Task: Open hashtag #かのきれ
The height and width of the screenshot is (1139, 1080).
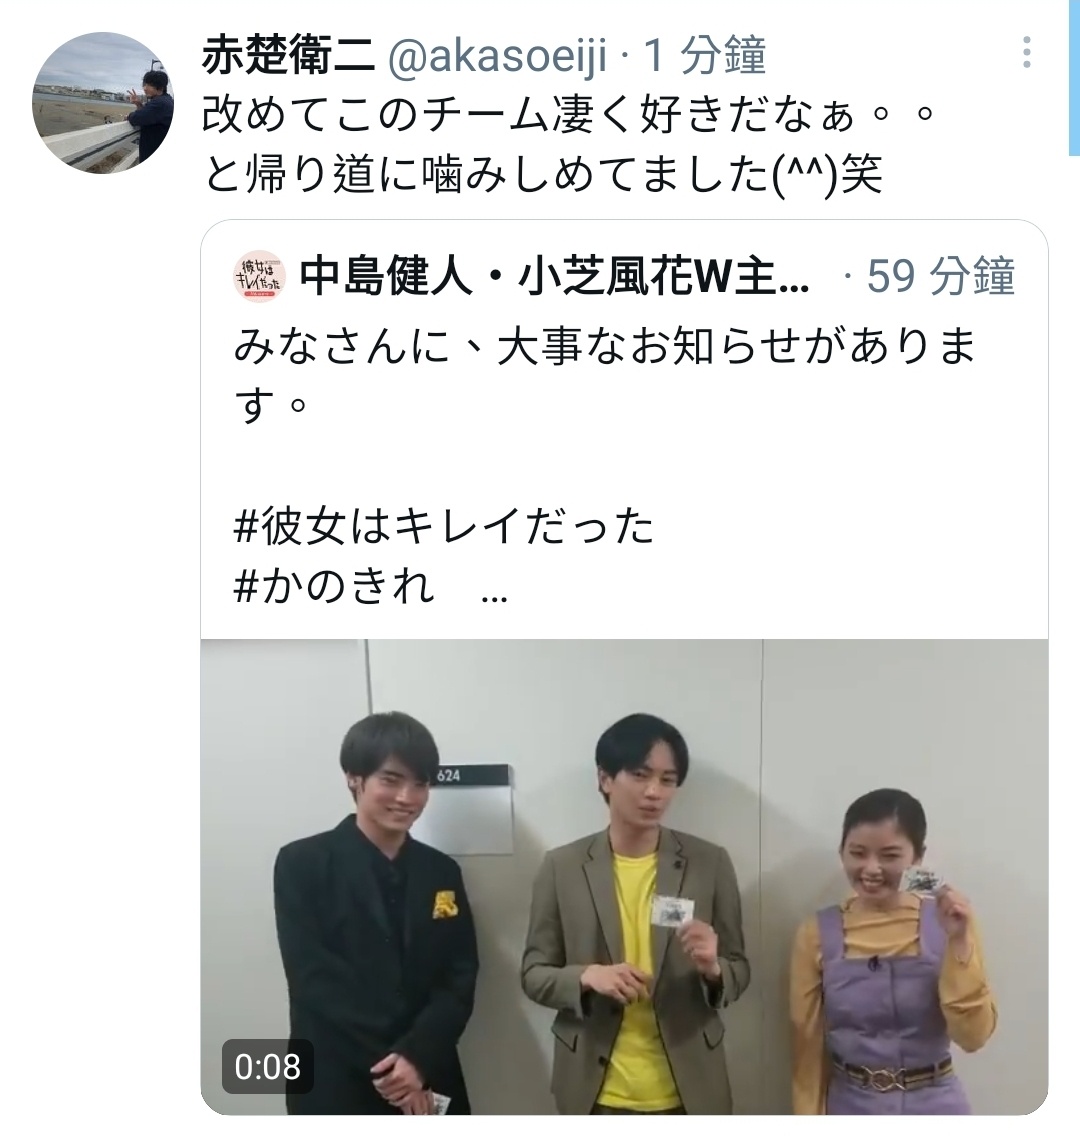Action: click(x=335, y=587)
